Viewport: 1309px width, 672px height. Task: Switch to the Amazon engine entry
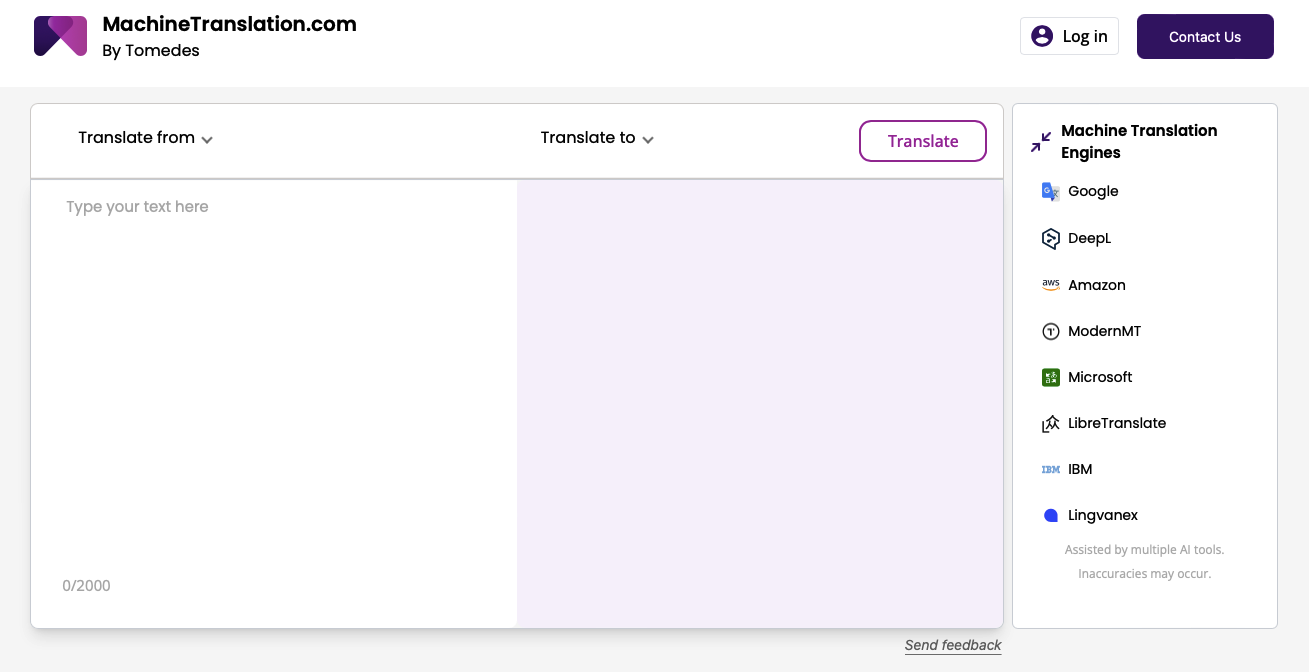click(1096, 285)
